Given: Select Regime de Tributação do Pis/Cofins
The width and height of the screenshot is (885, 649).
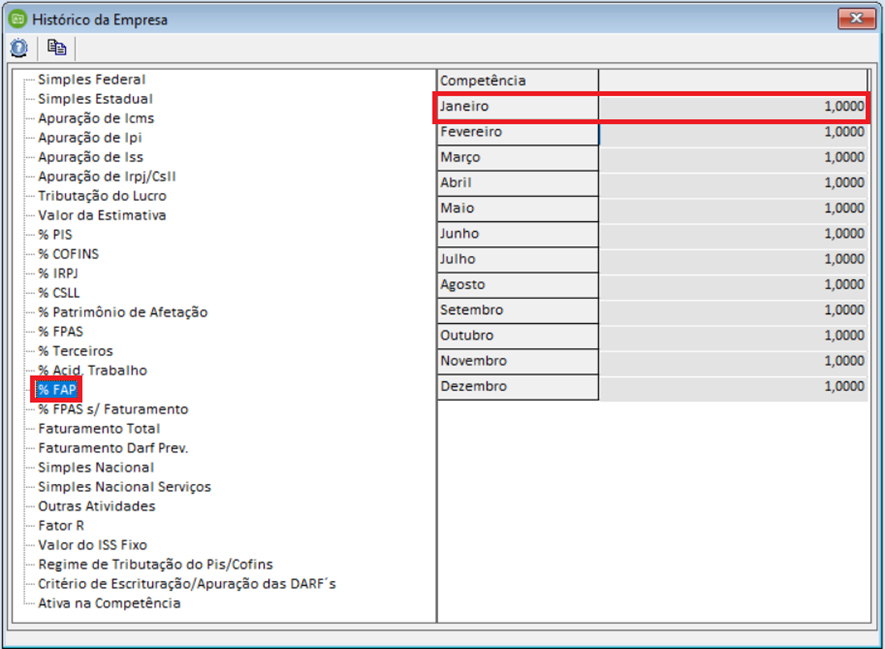Looking at the screenshot, I should pyautogui.click(x=155, y=564).
